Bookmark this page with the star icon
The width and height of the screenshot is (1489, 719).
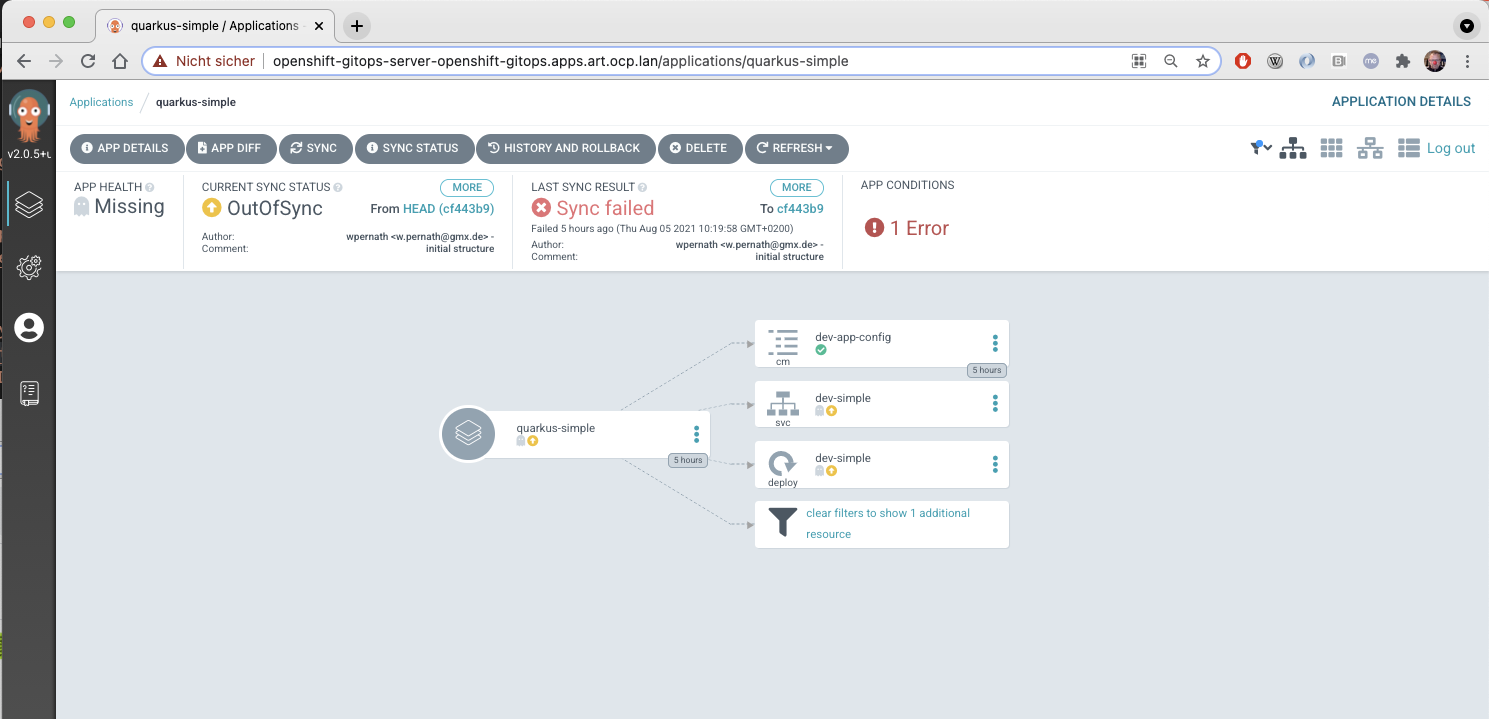tap(1202, 61)
